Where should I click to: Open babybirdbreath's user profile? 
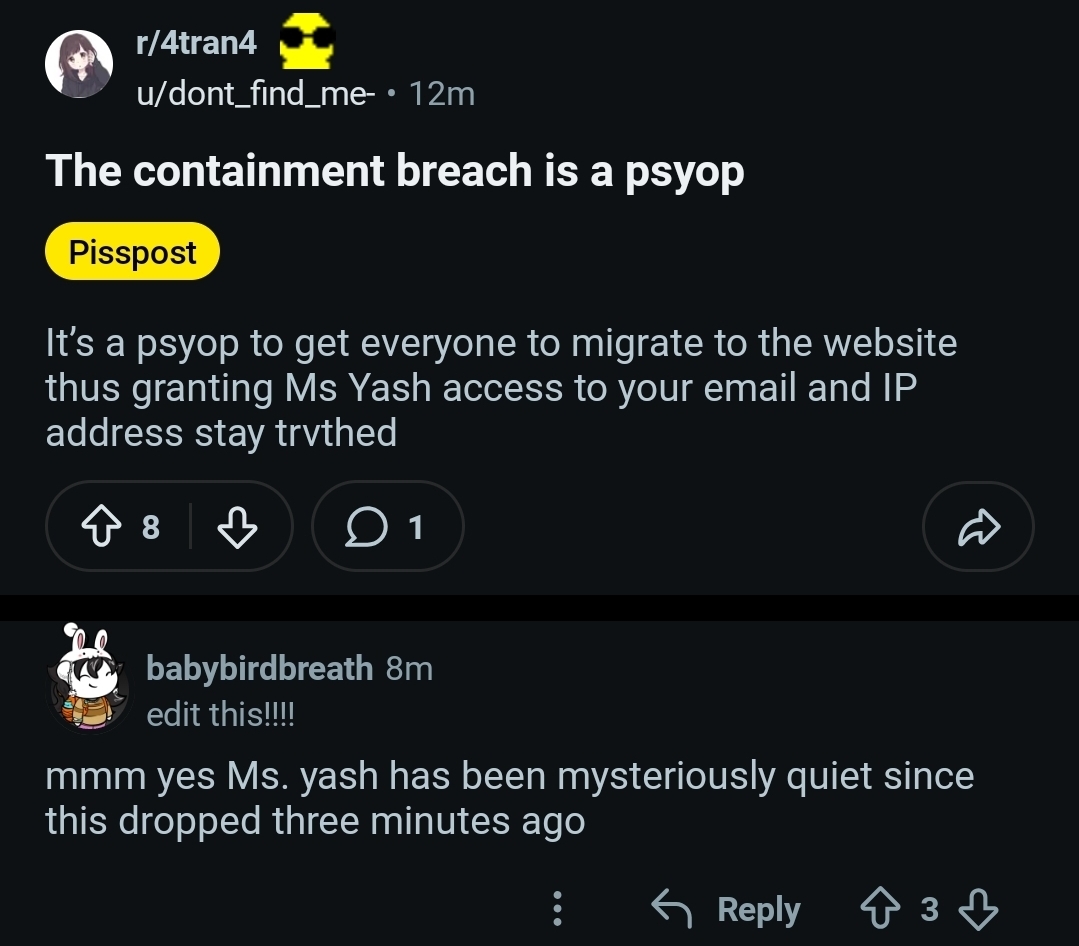[259, 668]
